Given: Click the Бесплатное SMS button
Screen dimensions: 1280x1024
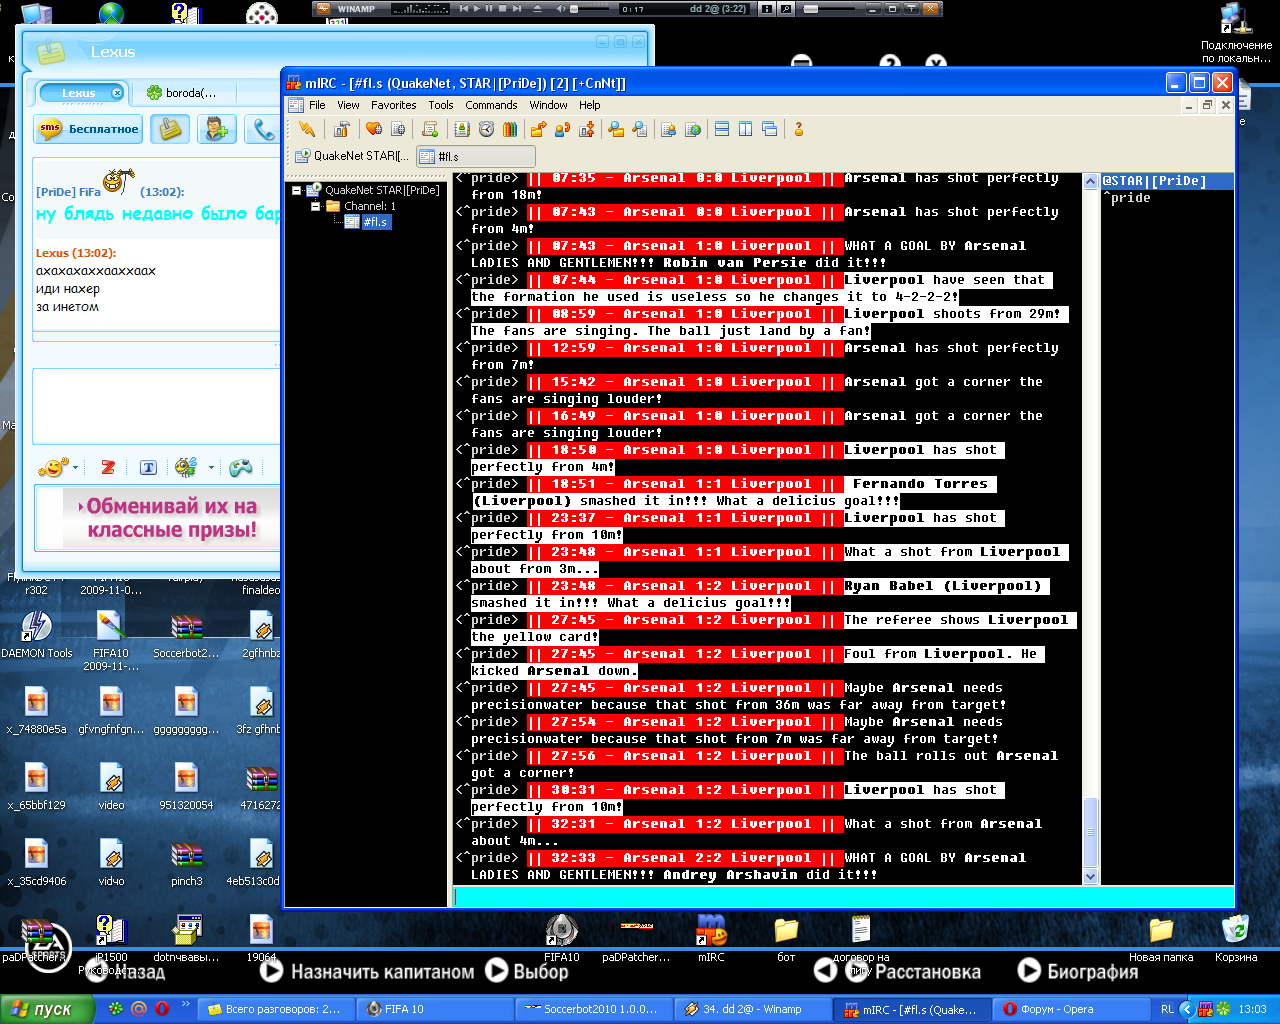Looking at the screenshot, I should pyautogui.click(x=90, y=129).
